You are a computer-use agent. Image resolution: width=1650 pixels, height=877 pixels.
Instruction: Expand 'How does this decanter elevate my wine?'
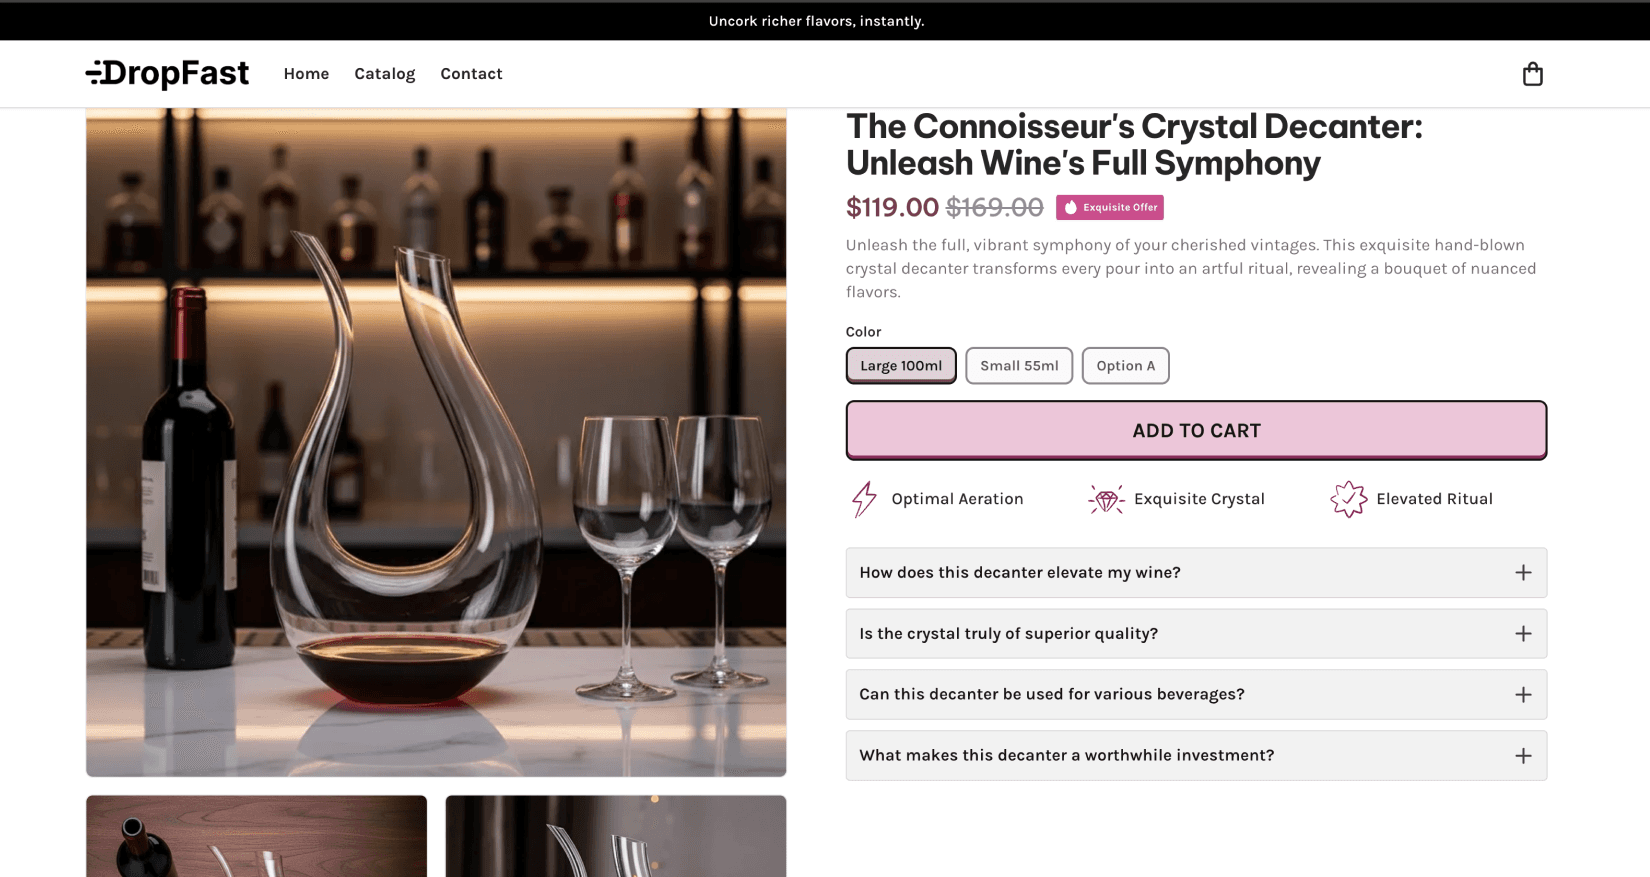pos(1195,572)
